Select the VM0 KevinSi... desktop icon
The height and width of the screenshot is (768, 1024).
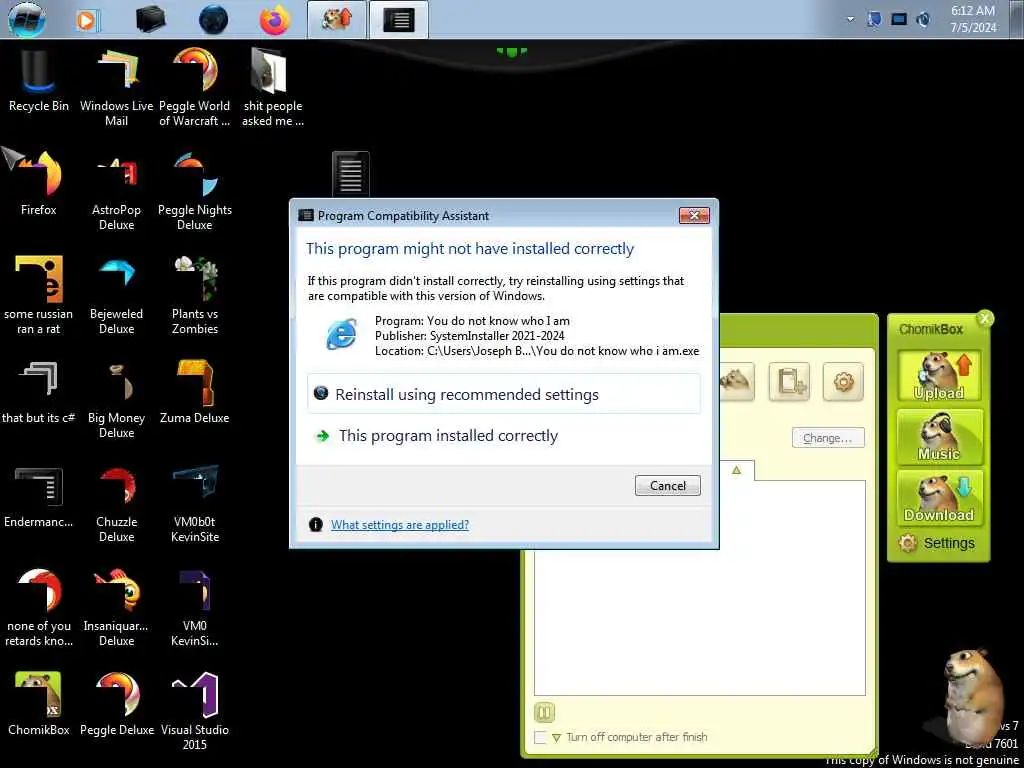click(x=195, y=607)
